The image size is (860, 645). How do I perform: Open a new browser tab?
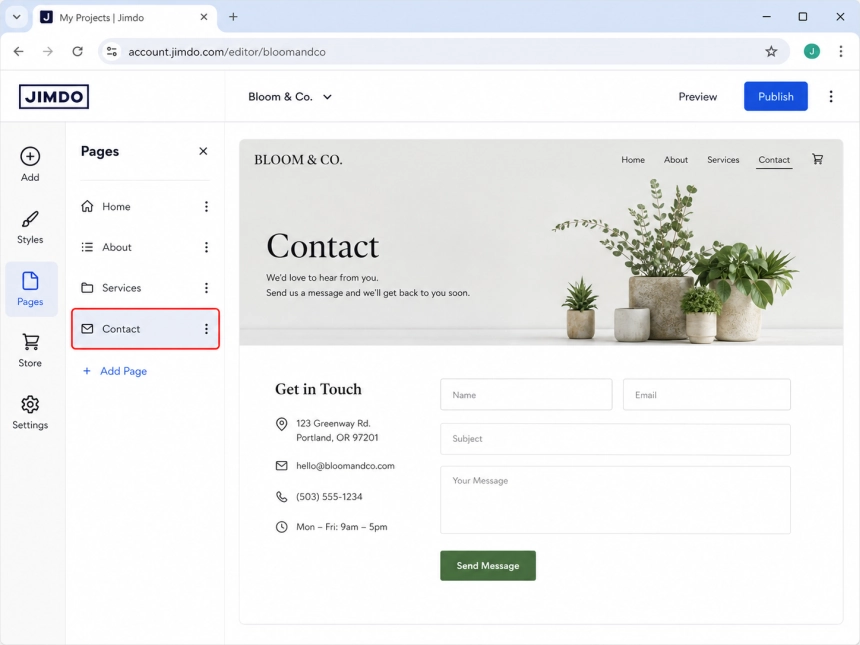pyautogui.click(x=233, y=17)
